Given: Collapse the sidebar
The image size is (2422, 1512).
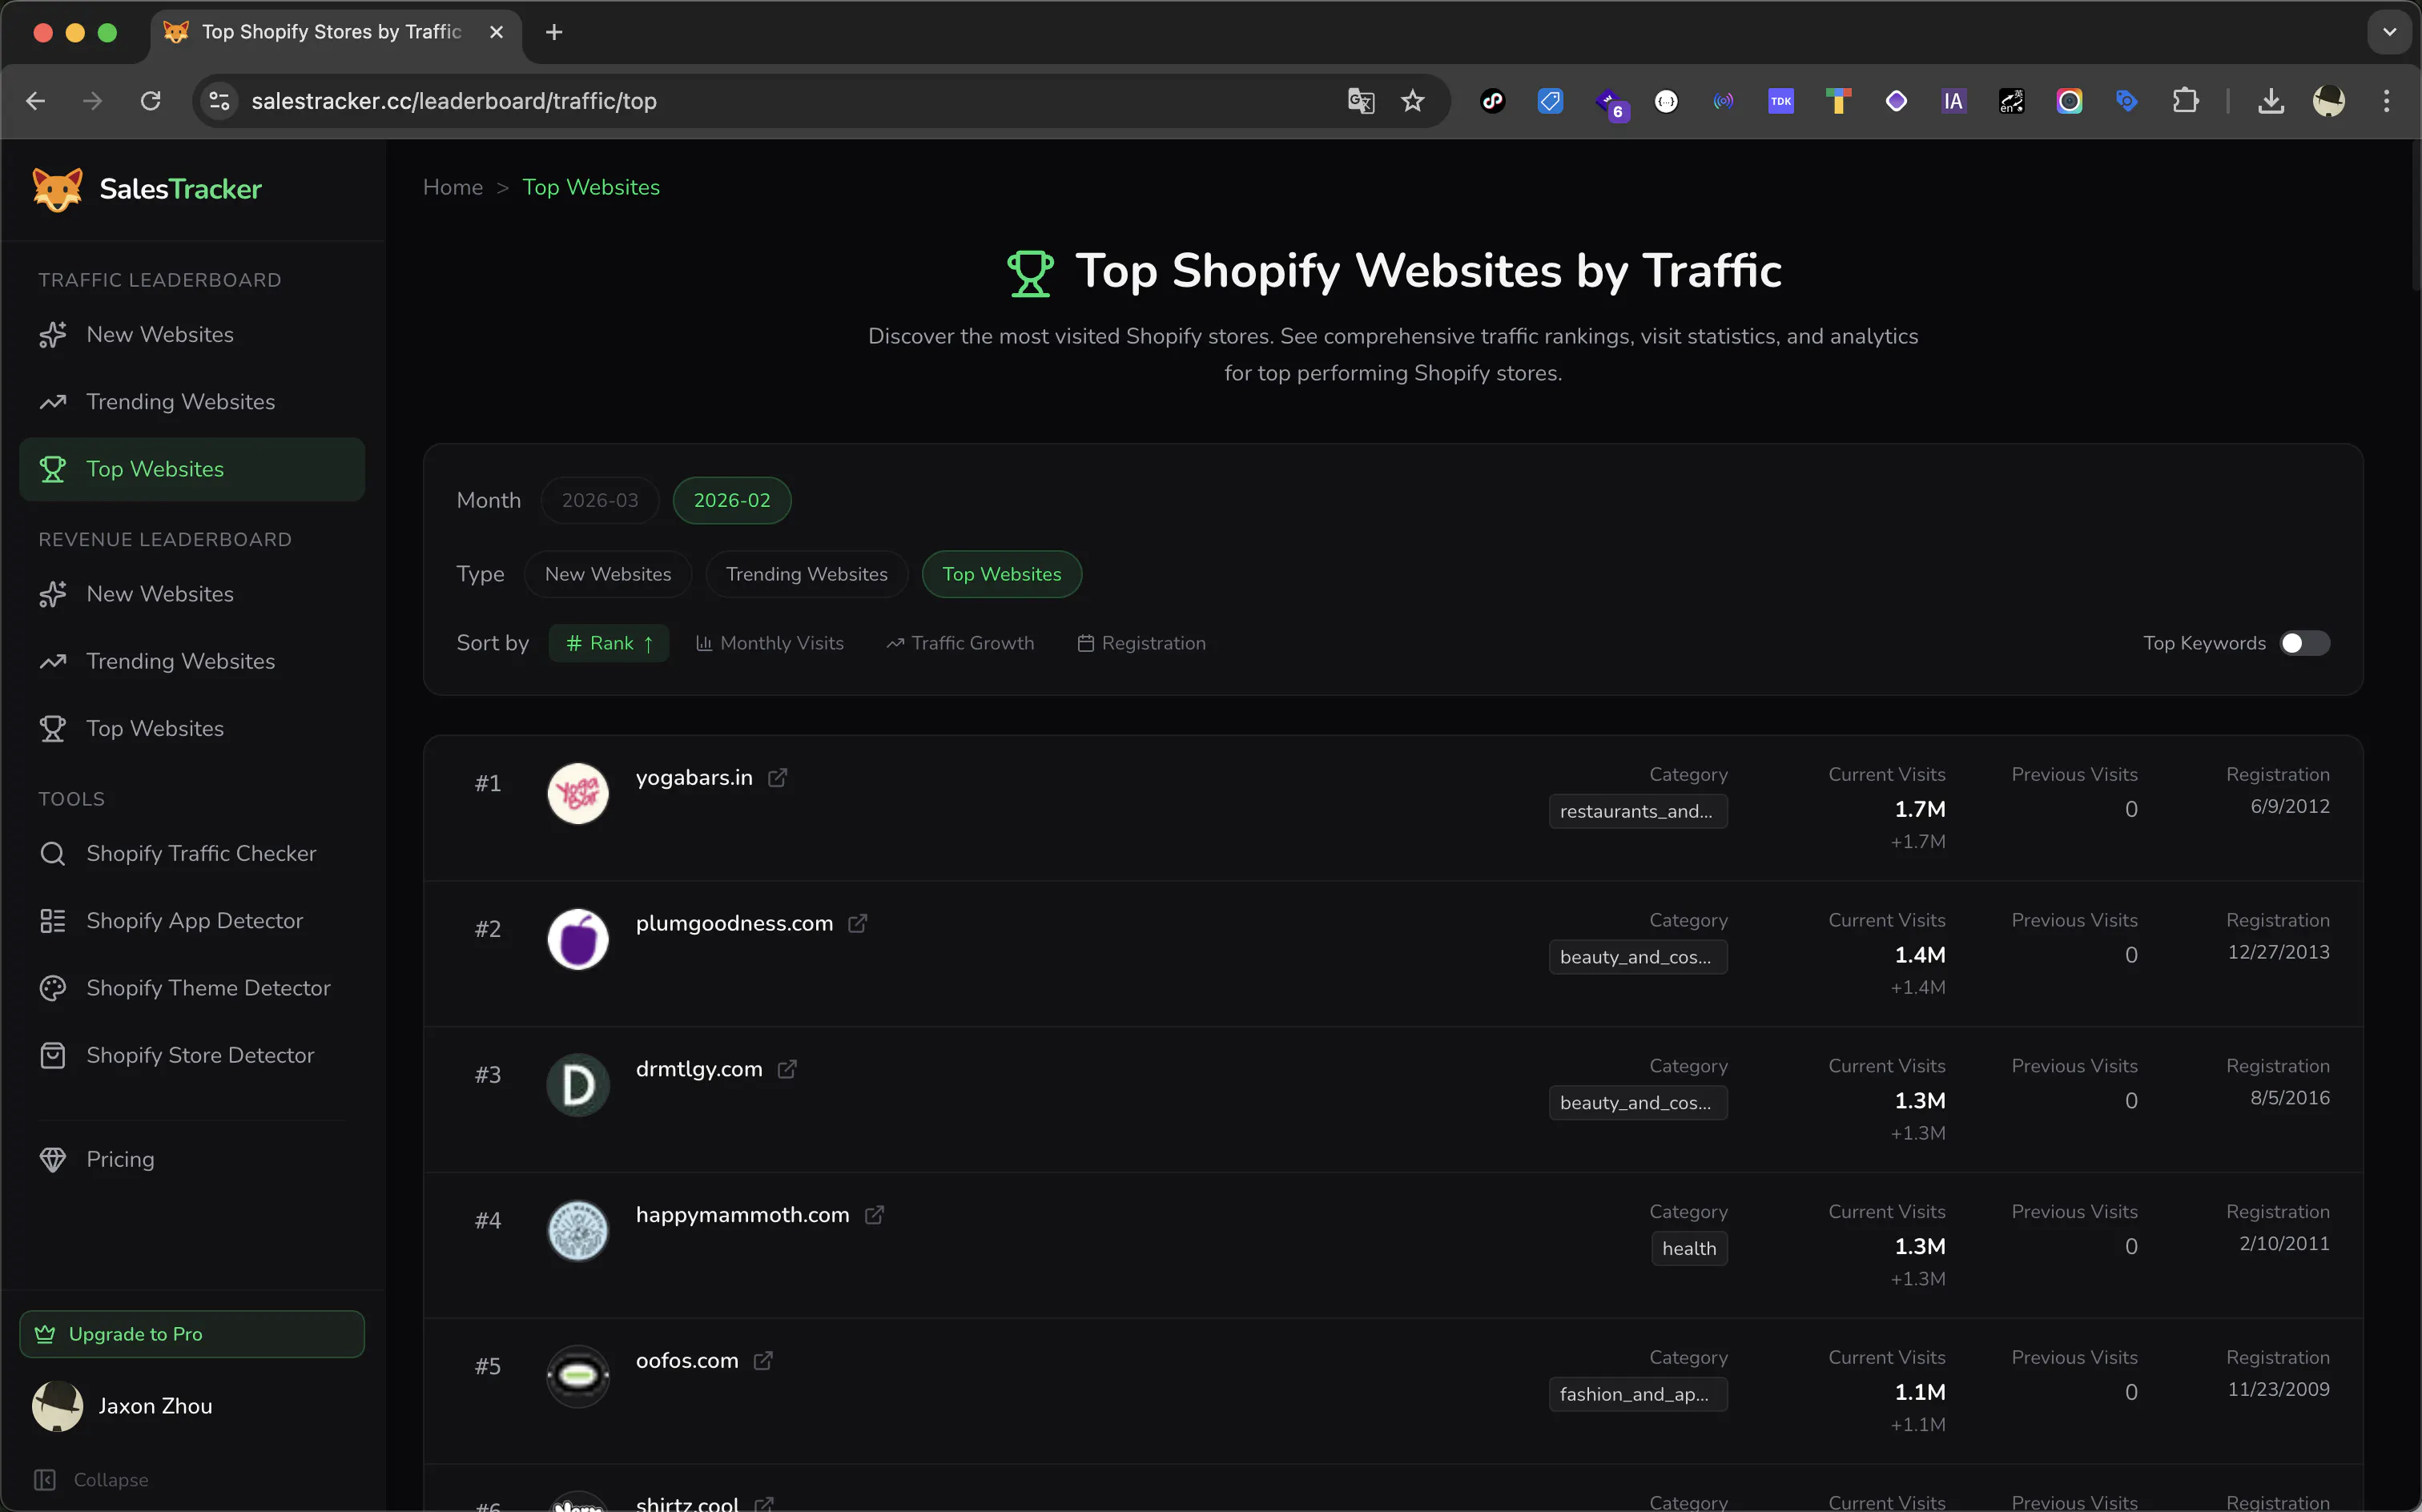Looking at the screenshot, I should tap(92, 1479).
